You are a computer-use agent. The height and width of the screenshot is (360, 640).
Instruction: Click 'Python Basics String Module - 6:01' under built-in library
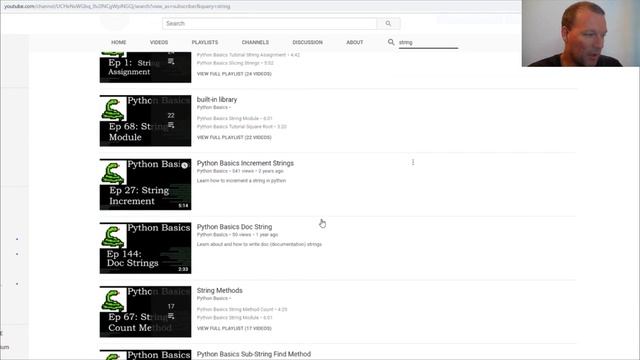[234, 118]
